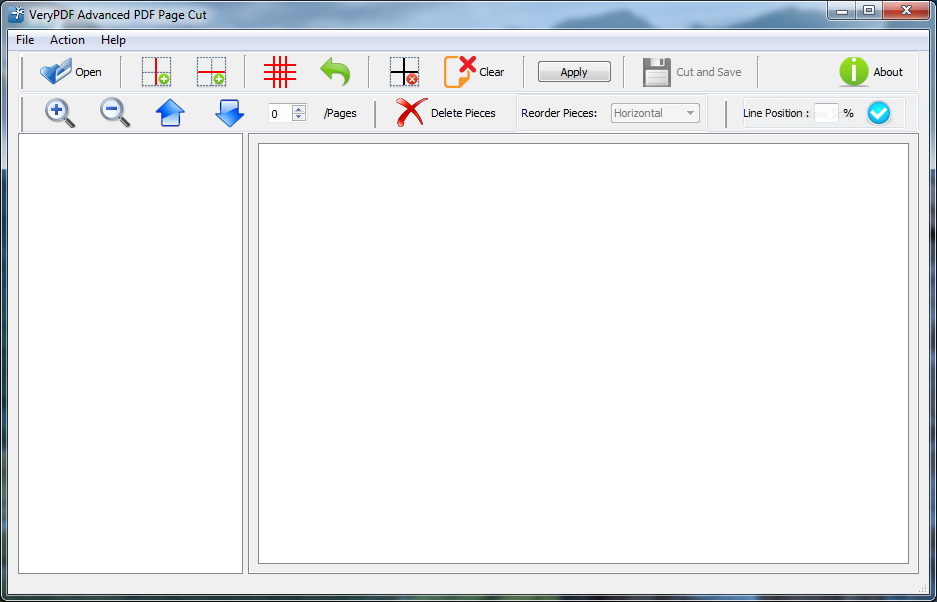The height and width of the screenshot is (602, 937).
Task: Go to next page with down arrow
Action: 229,113
